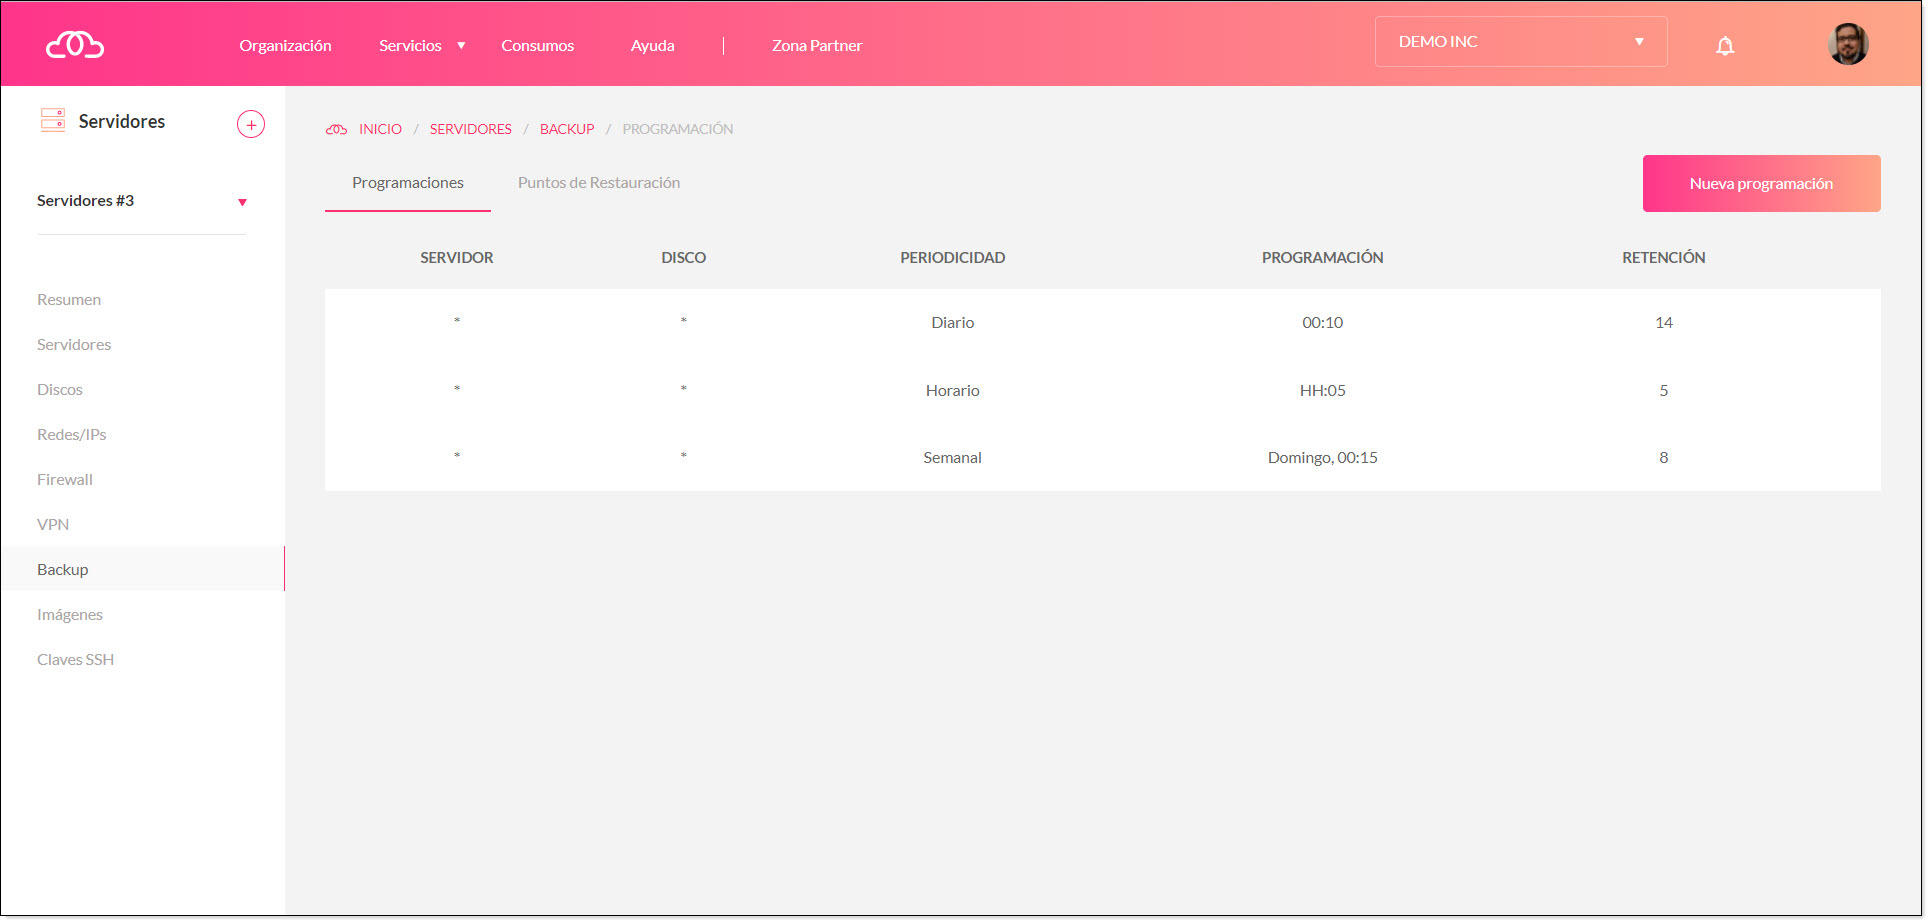Click the PROGRAMACIÓN breadcrumb text
Screen dimensions: 1930x924
coord(678,129)
